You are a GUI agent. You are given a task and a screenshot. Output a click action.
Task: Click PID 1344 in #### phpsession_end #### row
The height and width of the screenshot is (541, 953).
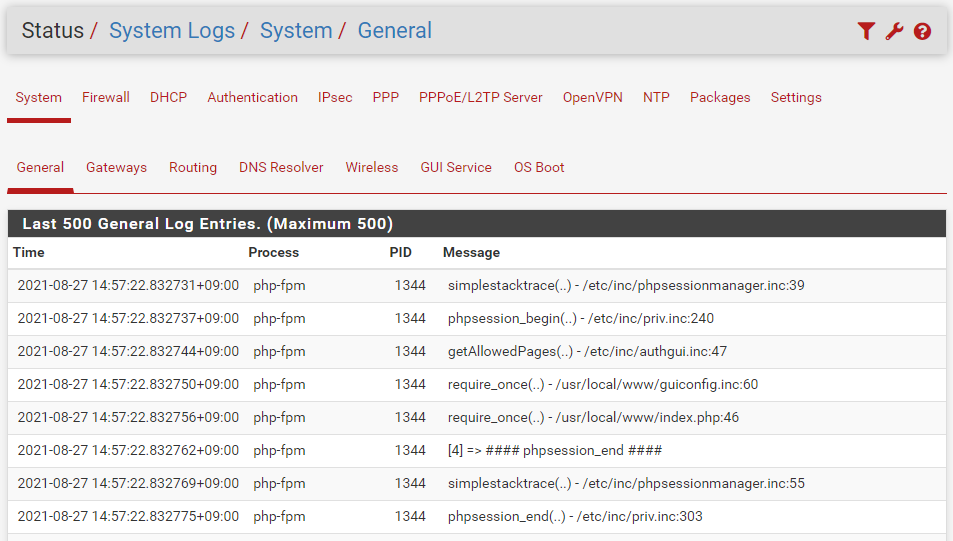click(x=410, y=450)
